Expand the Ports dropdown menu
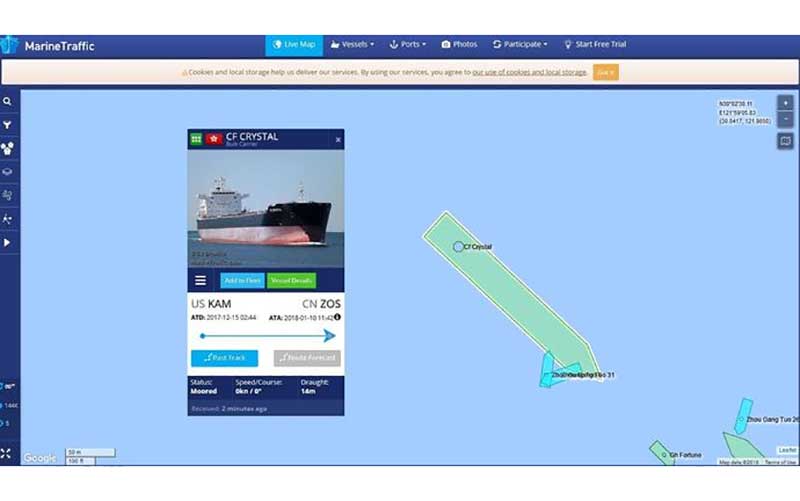The image size is (800, 501). pyautogui.click(x=408, y=44)
